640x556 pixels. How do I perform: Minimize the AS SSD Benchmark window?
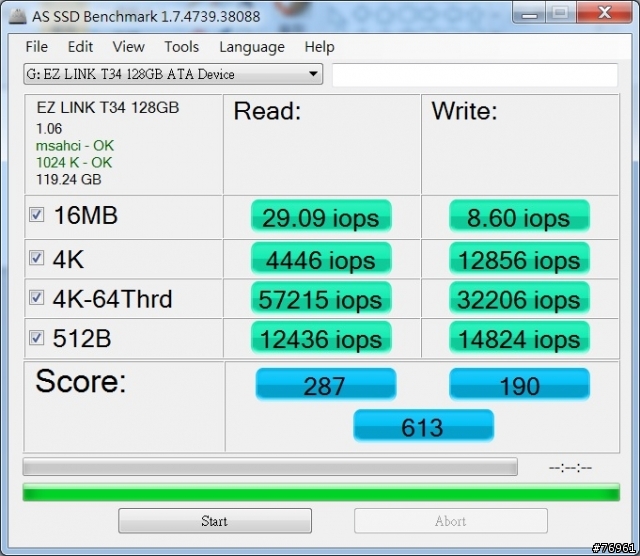click(529, 13)
